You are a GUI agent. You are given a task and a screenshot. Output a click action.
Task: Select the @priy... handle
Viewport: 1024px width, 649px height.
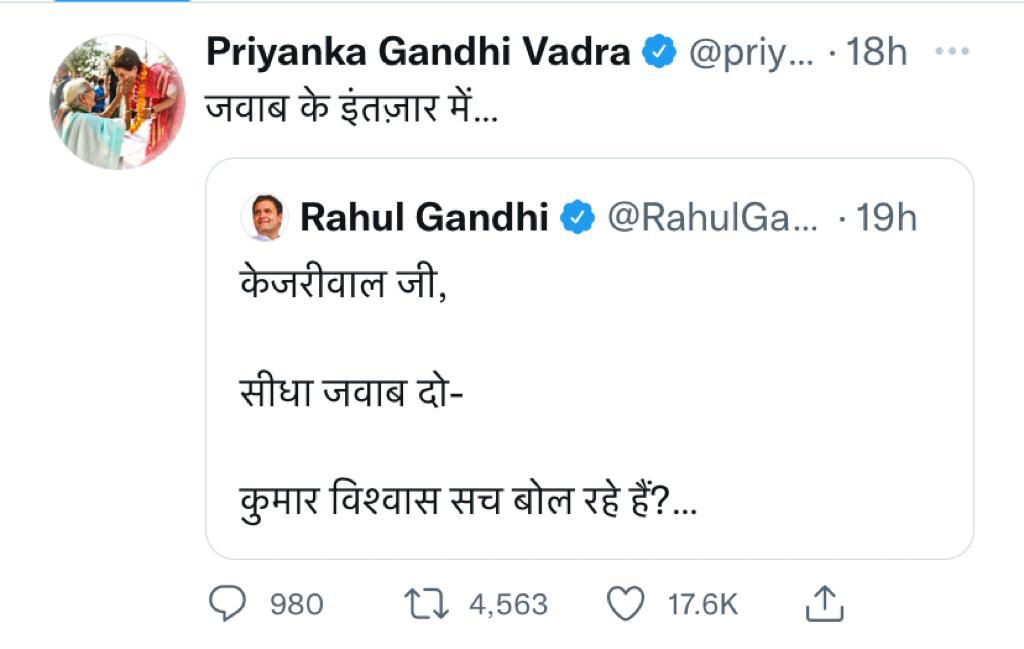[751, 53]
